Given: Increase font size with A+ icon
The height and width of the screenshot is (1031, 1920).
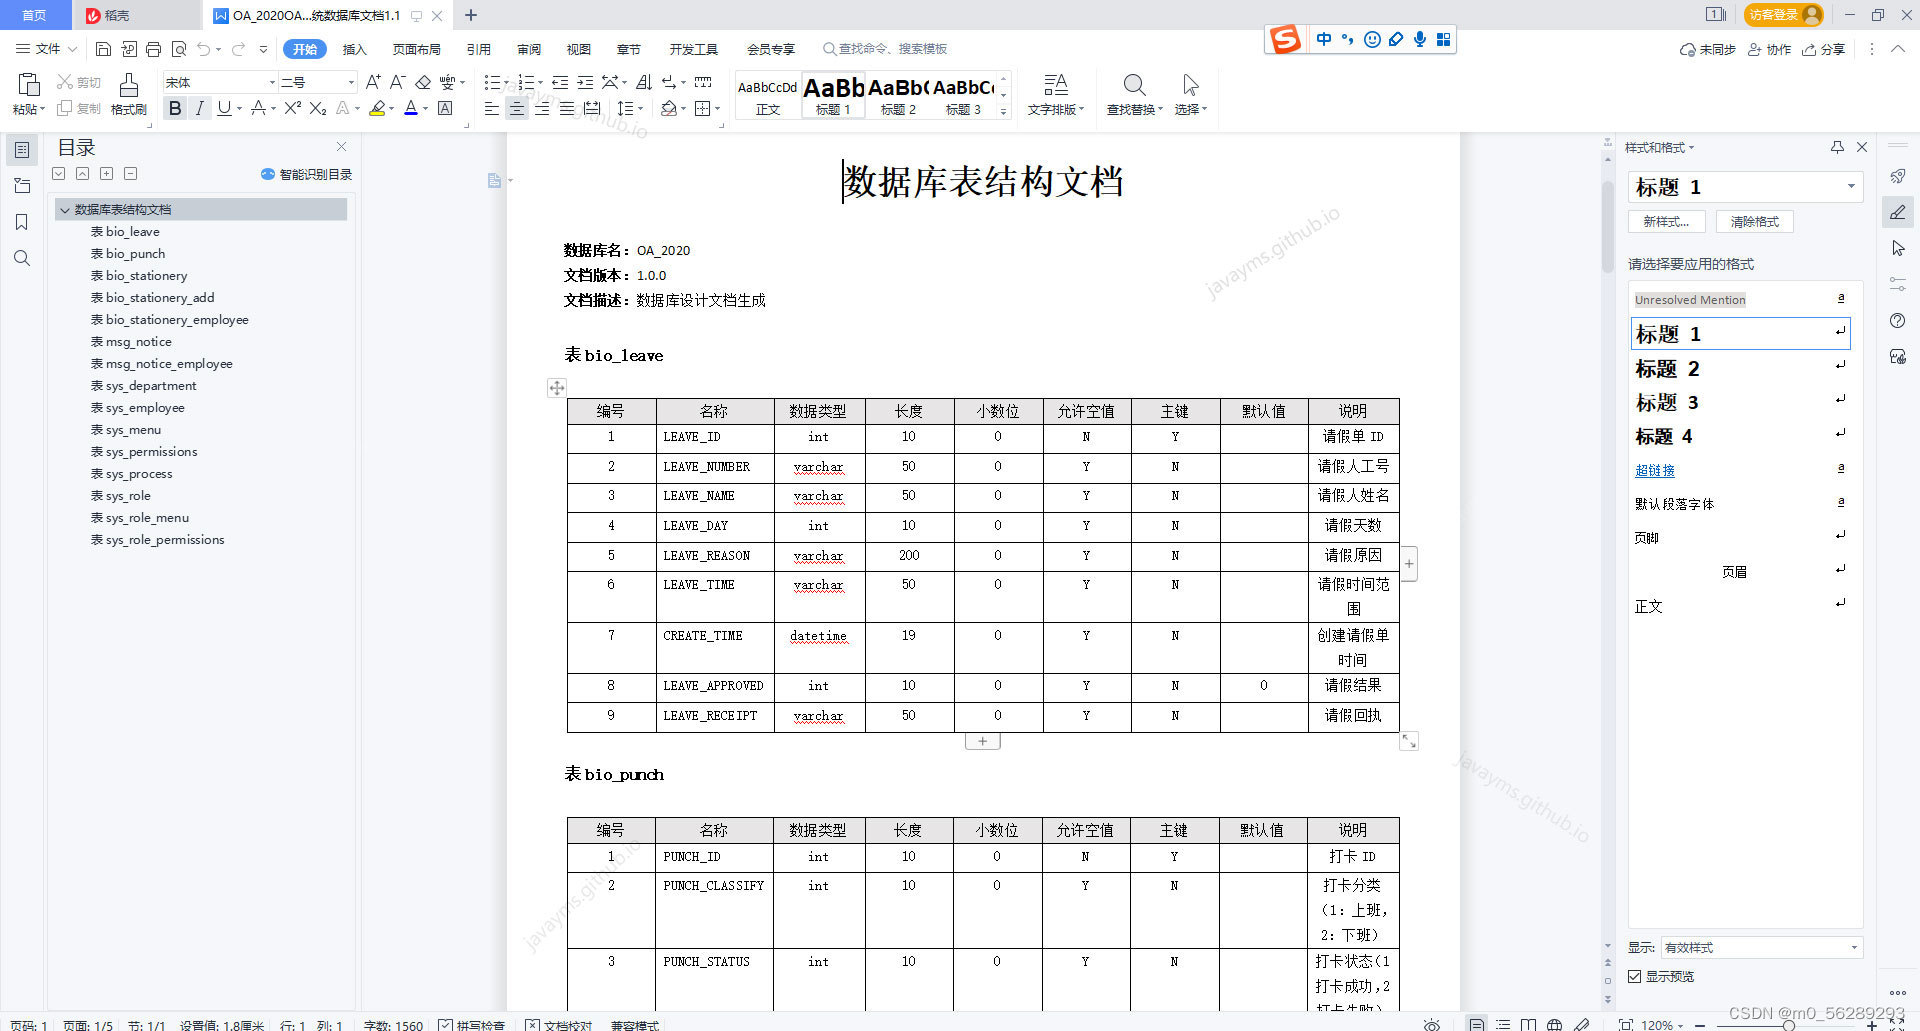Looking at the screenshot, I should (373, 82).
